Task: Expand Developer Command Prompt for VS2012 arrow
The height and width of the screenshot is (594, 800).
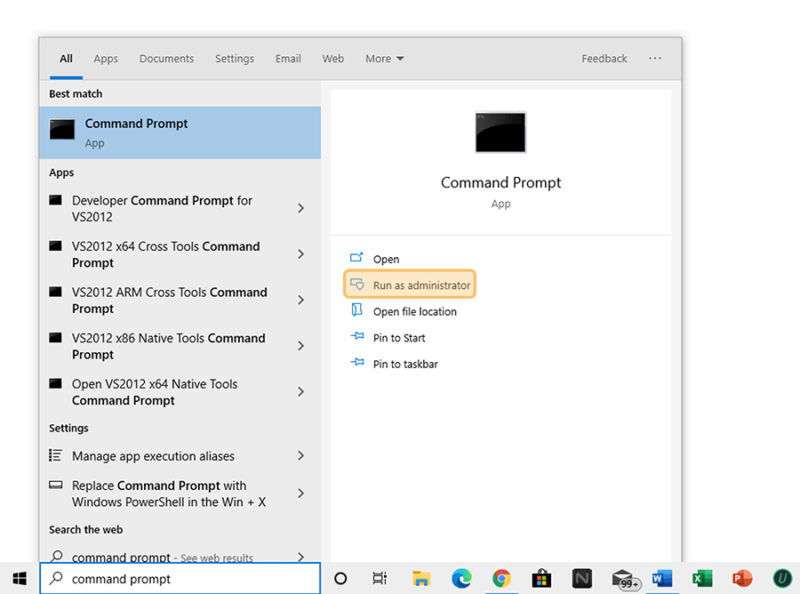Action: [301, 208]
